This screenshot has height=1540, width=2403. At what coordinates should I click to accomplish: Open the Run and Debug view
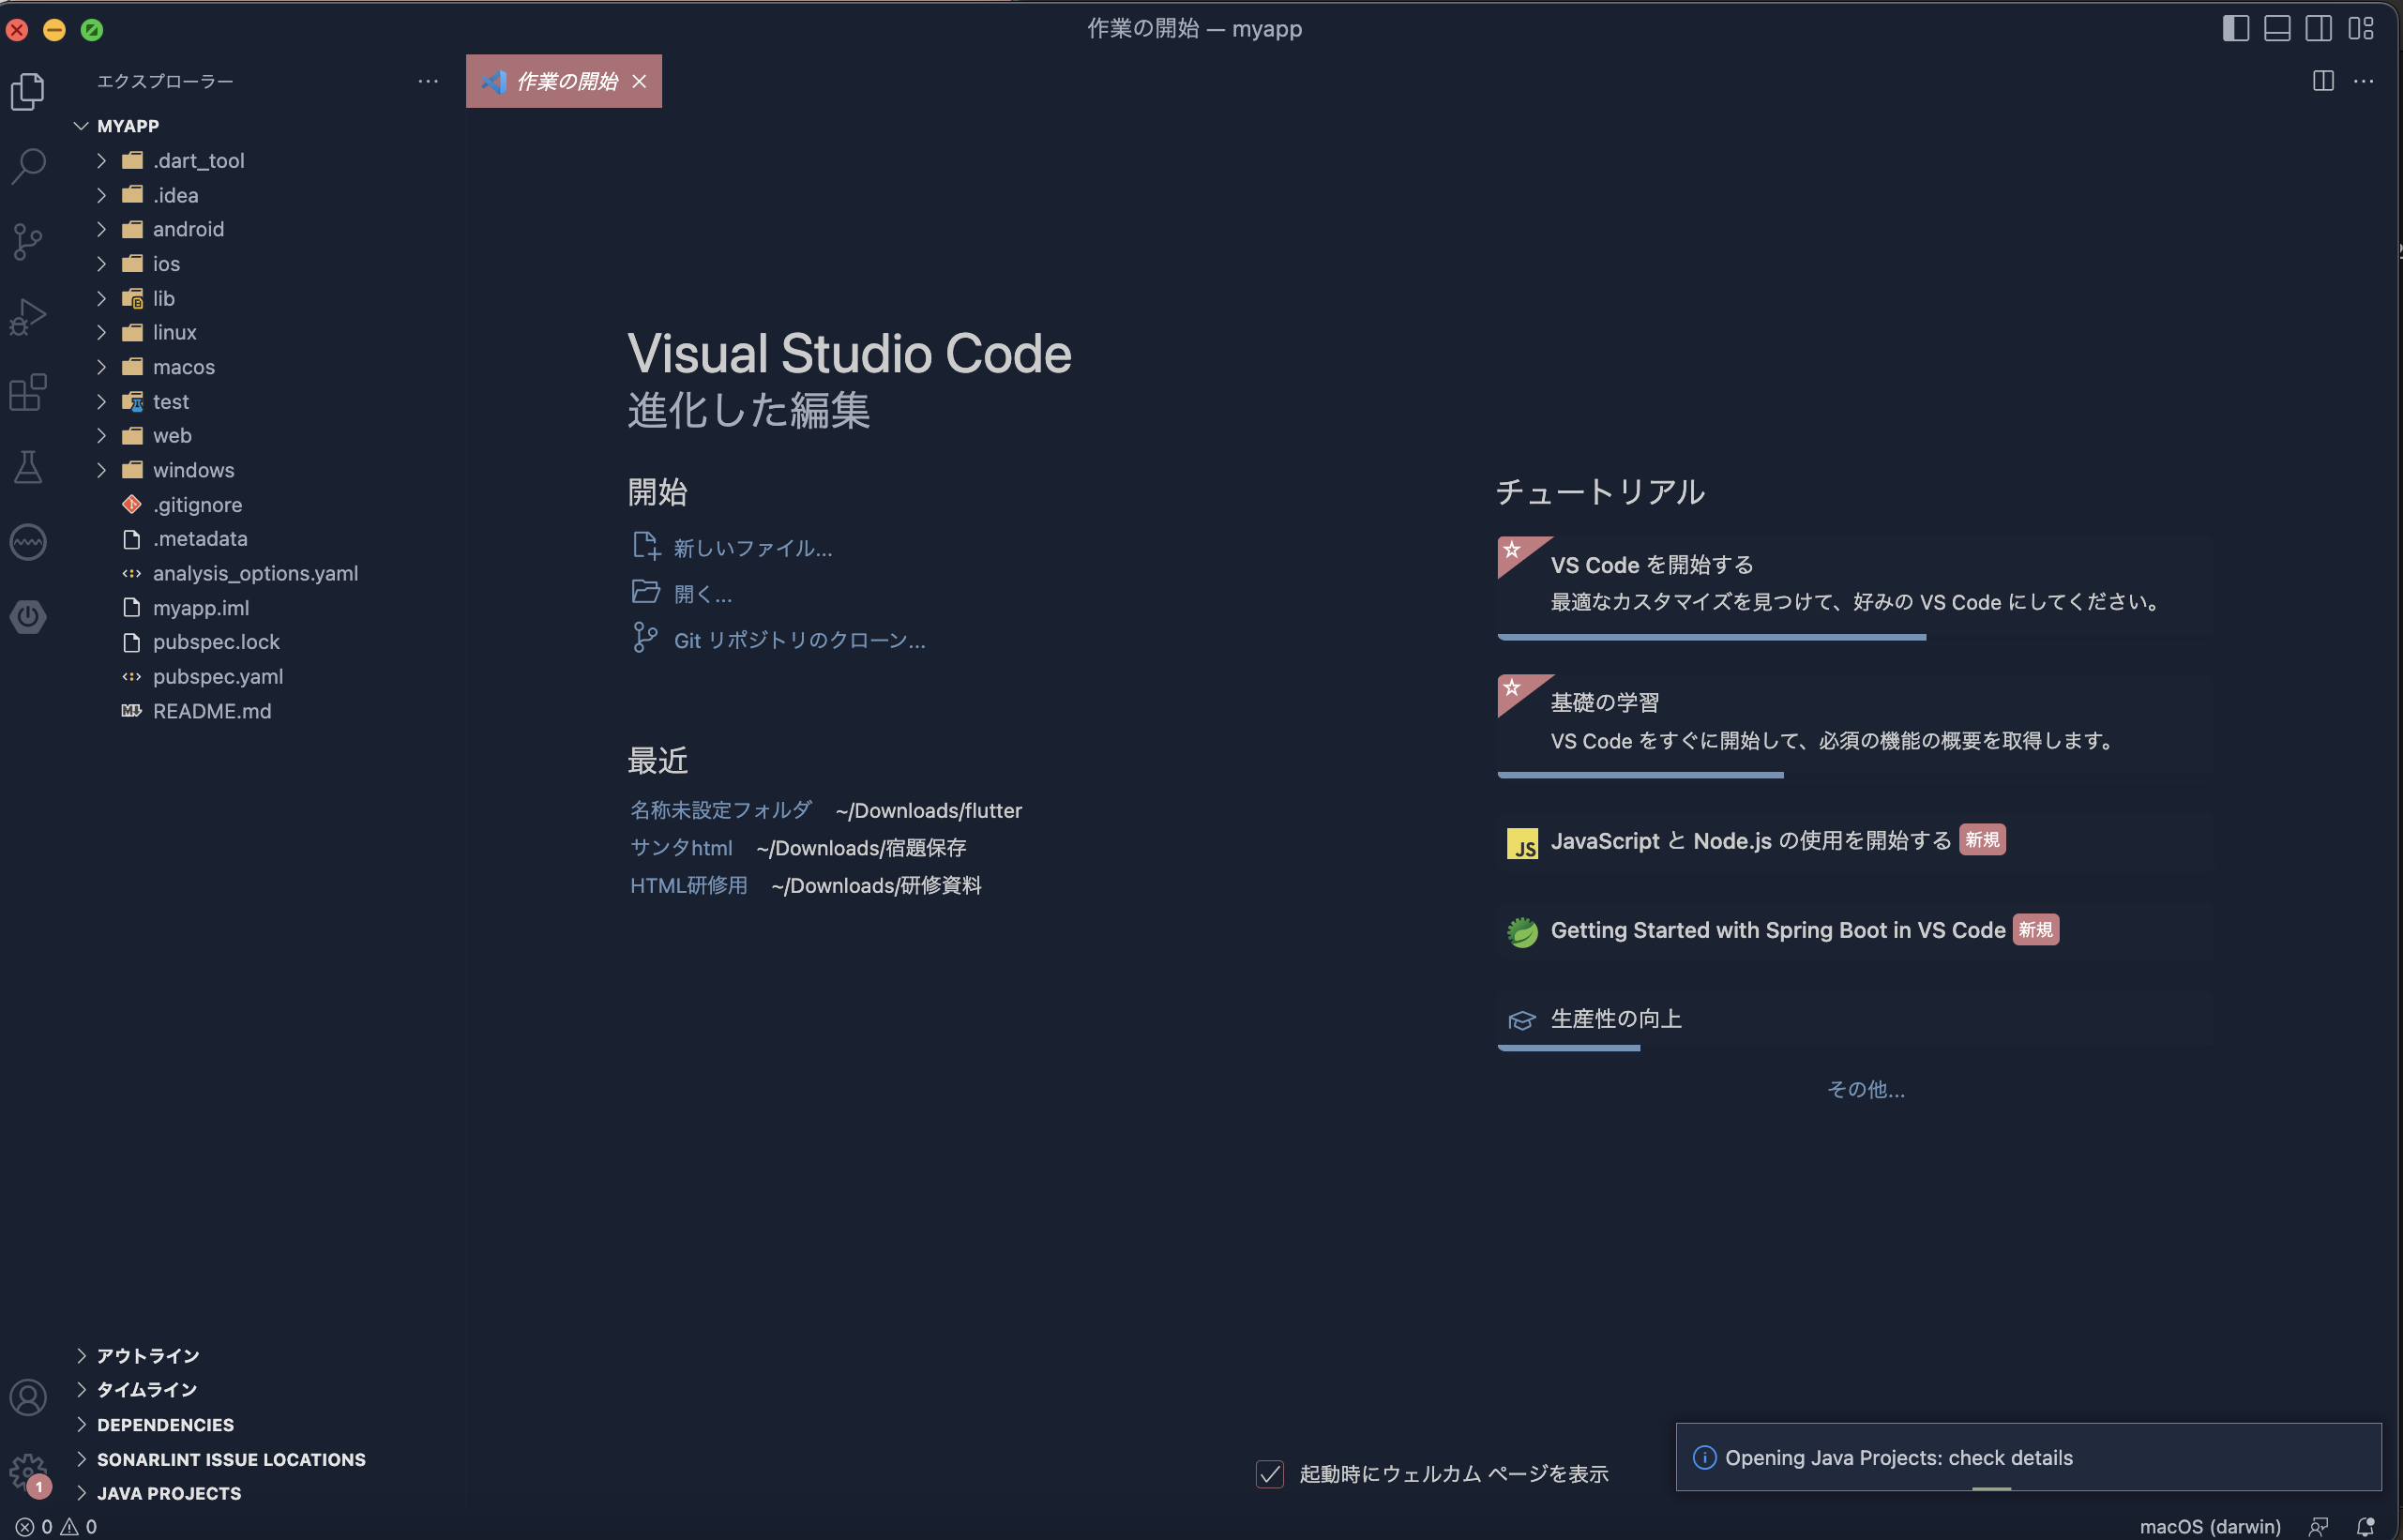28,317
